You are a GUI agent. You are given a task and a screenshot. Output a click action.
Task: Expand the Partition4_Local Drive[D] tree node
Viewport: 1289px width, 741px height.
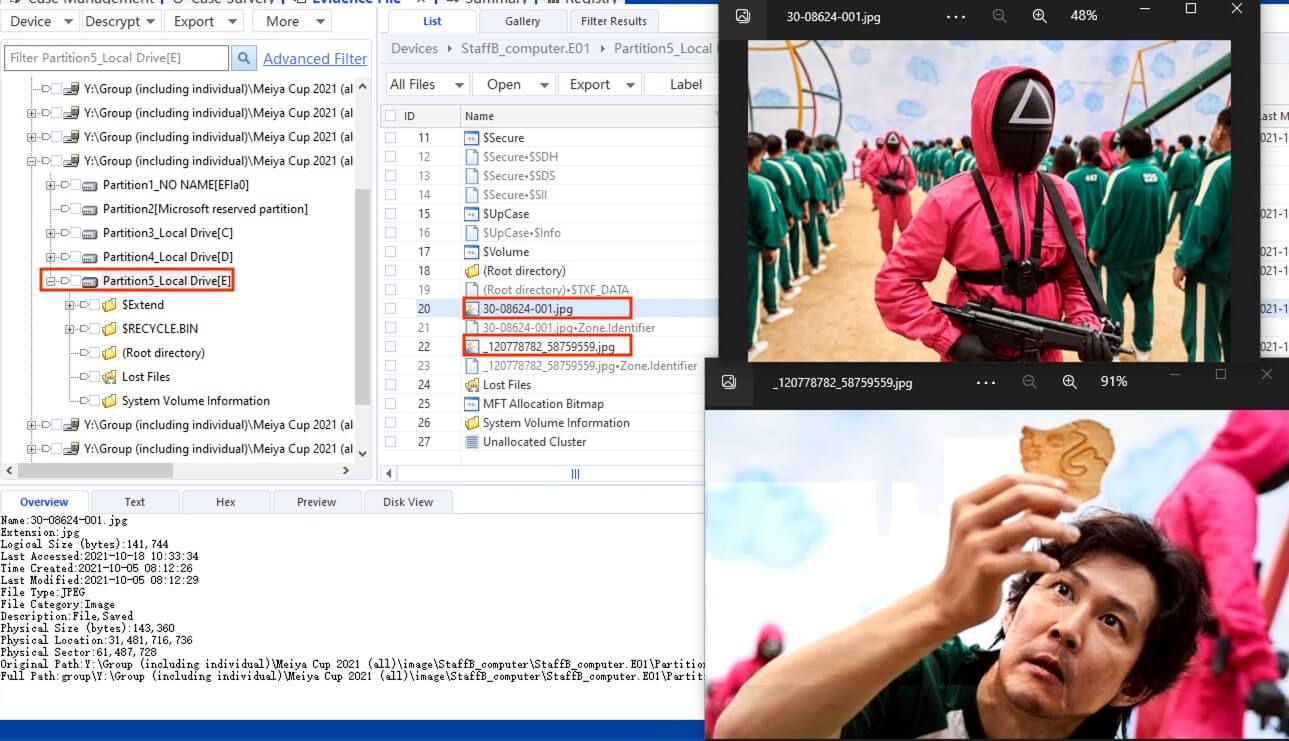(50, 257)
